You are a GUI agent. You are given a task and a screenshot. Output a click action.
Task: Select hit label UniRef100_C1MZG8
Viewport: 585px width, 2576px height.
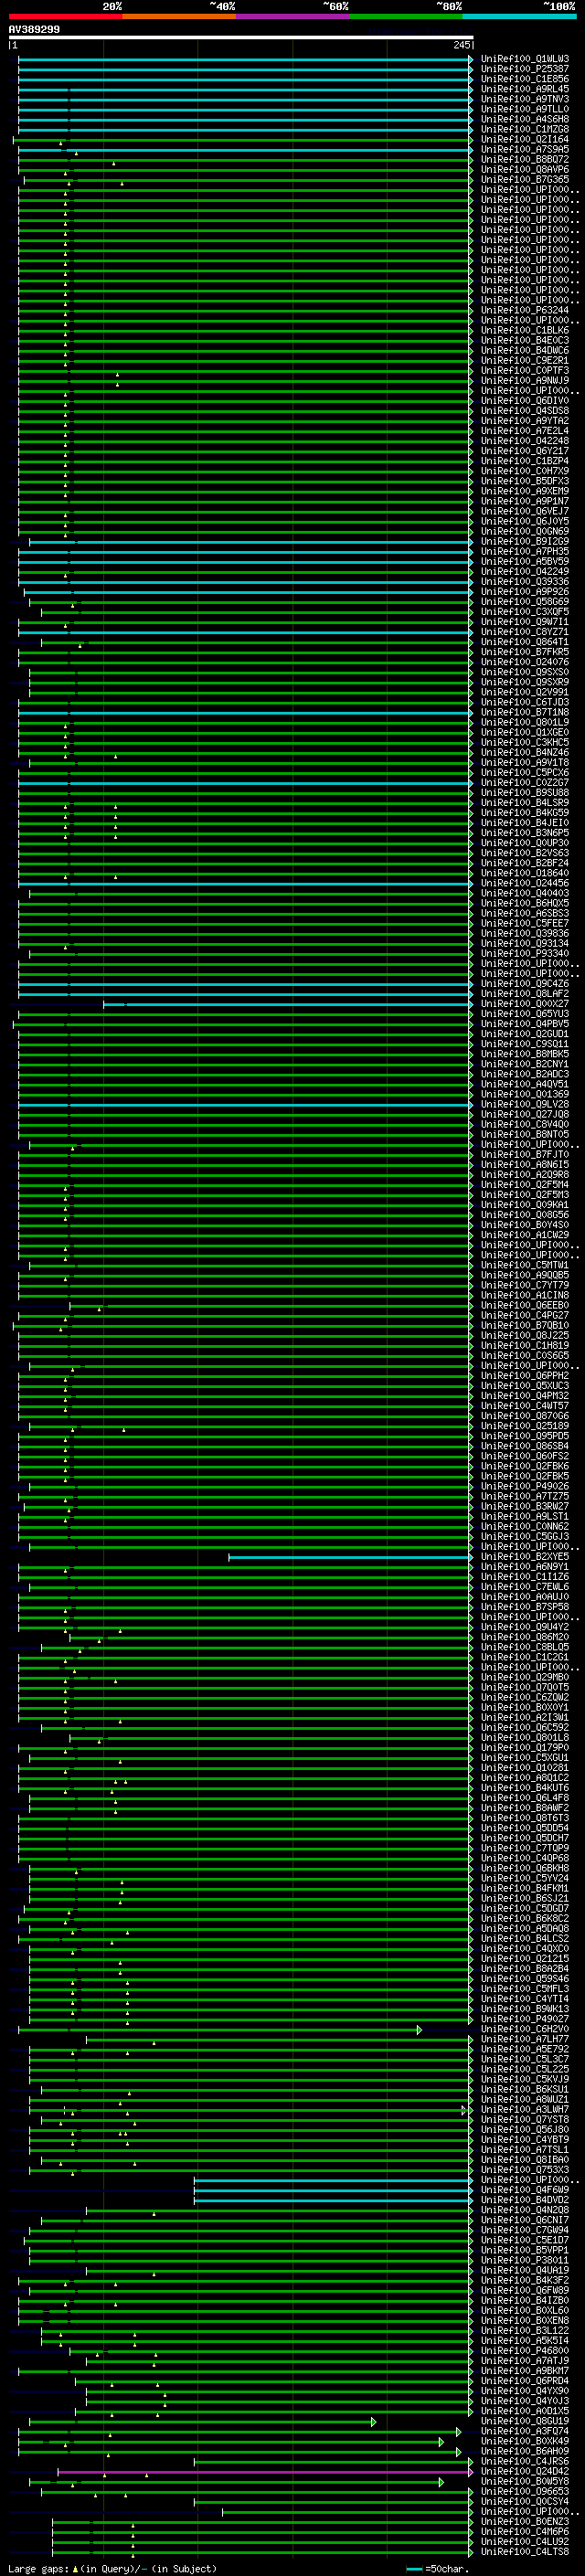pos(525,129)
